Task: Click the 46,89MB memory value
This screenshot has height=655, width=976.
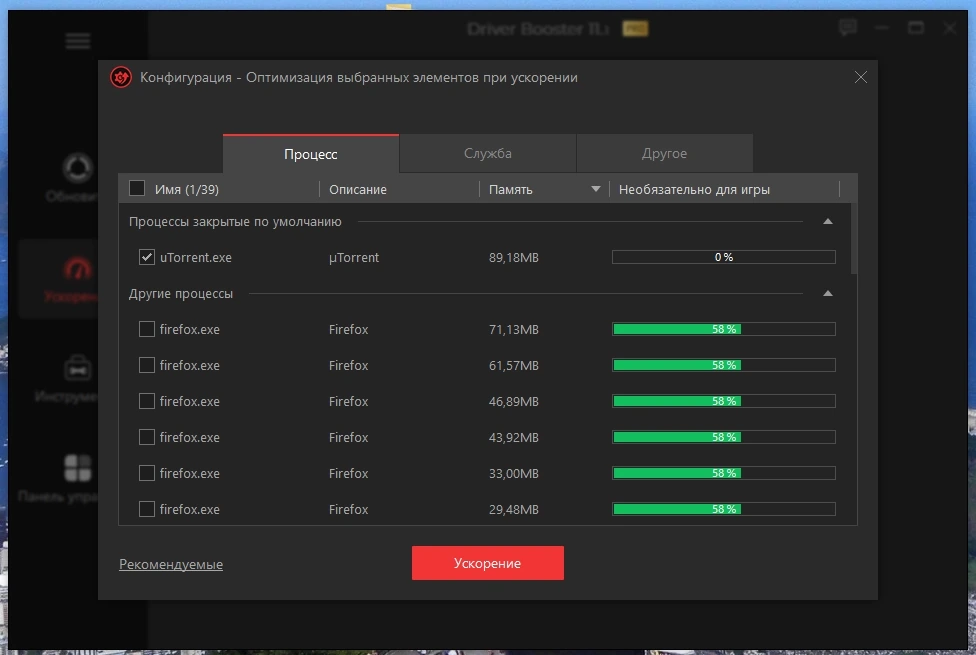Action: (x=514, y=402)
